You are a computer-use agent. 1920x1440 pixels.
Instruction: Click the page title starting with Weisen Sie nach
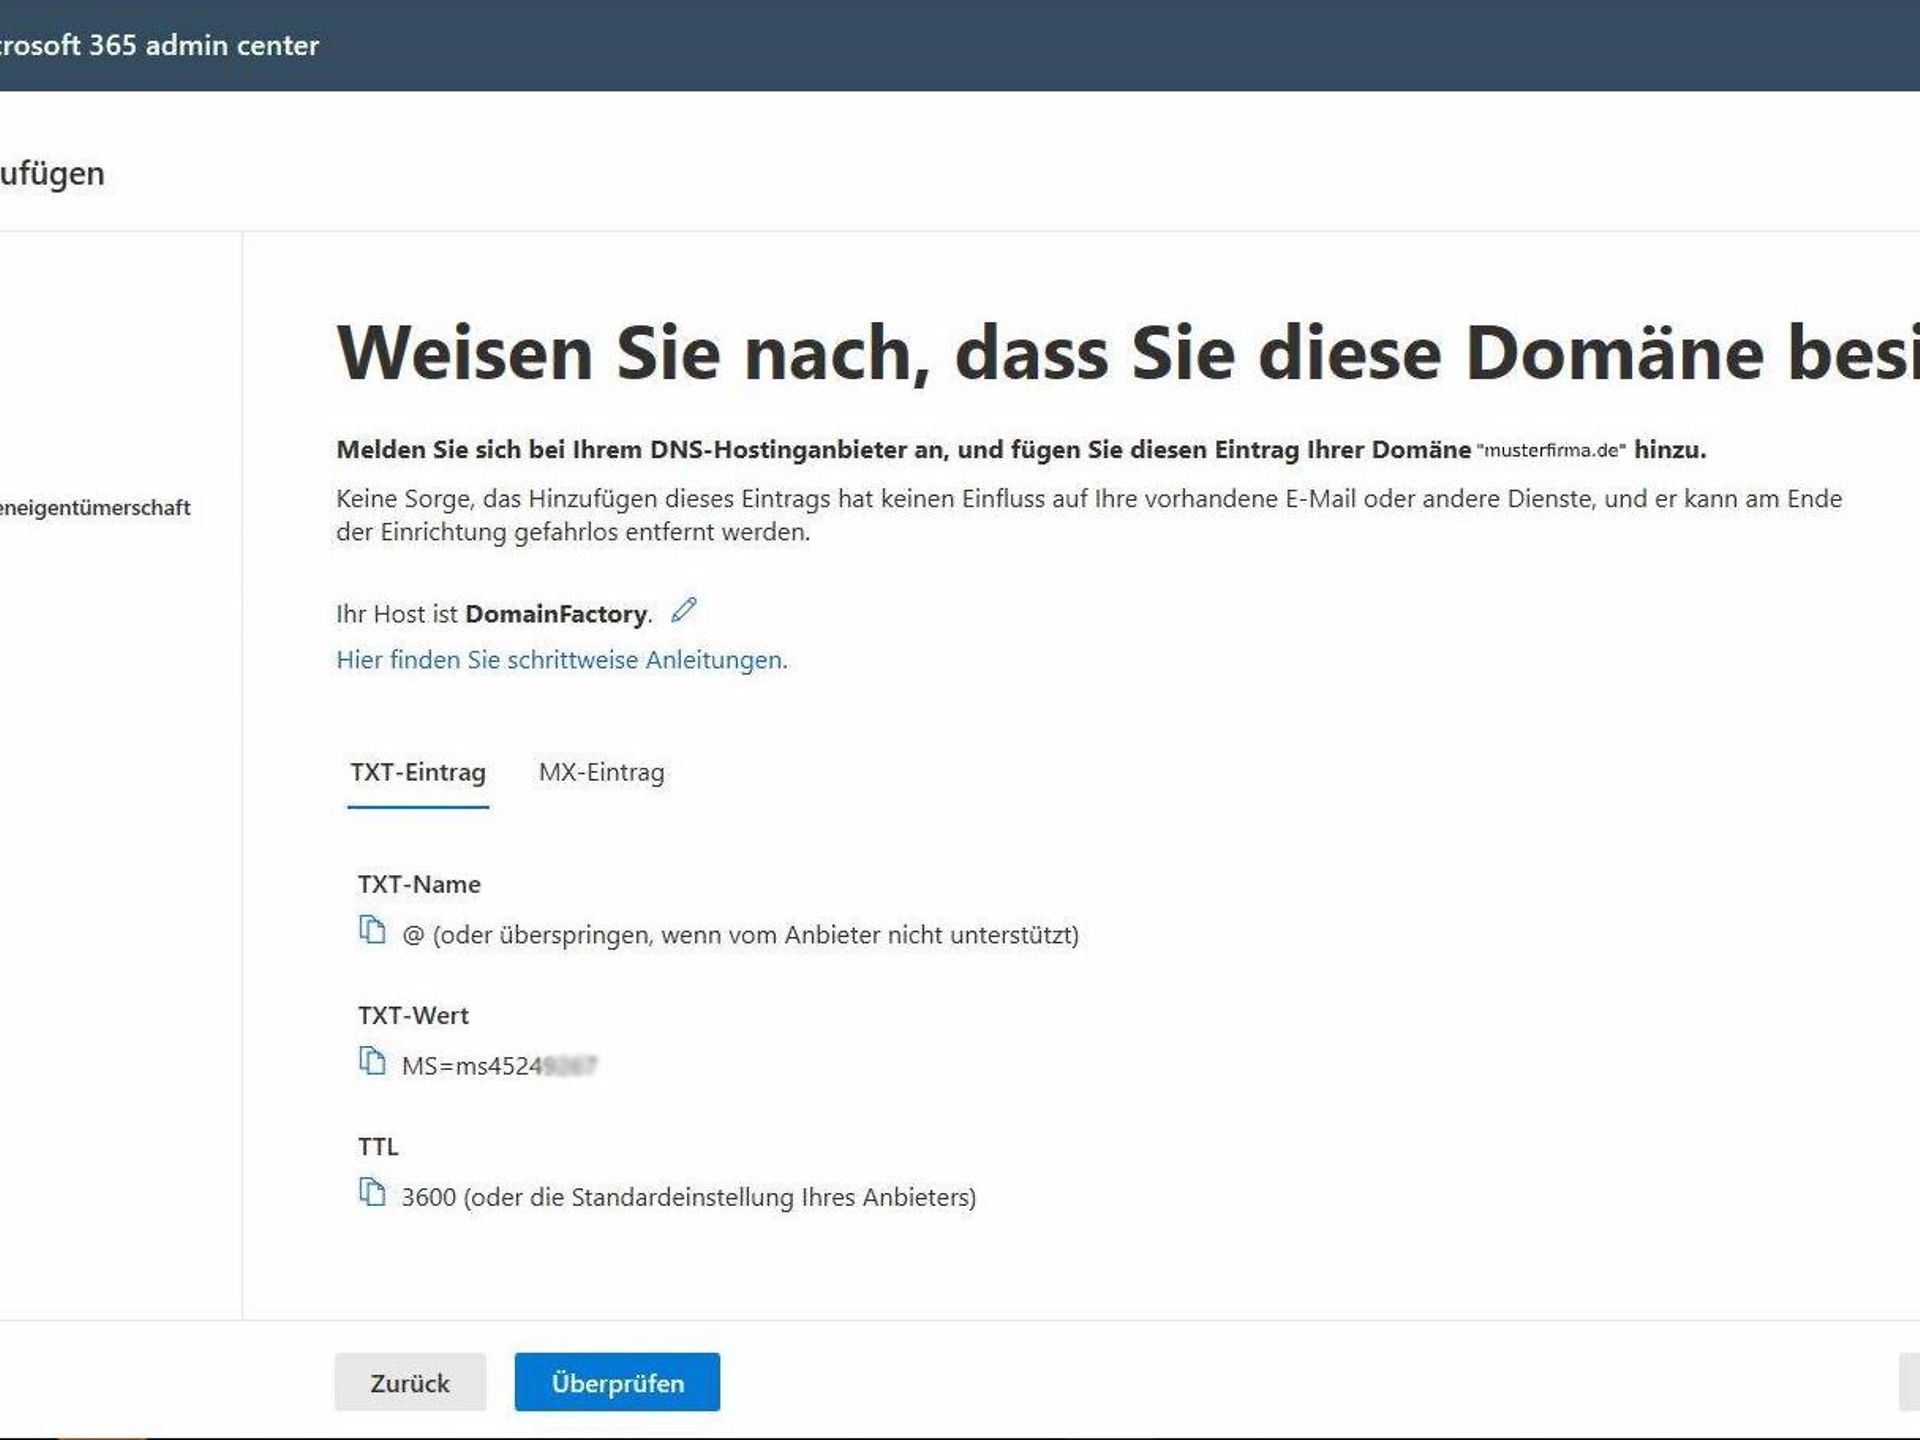[x=900, y=352]
